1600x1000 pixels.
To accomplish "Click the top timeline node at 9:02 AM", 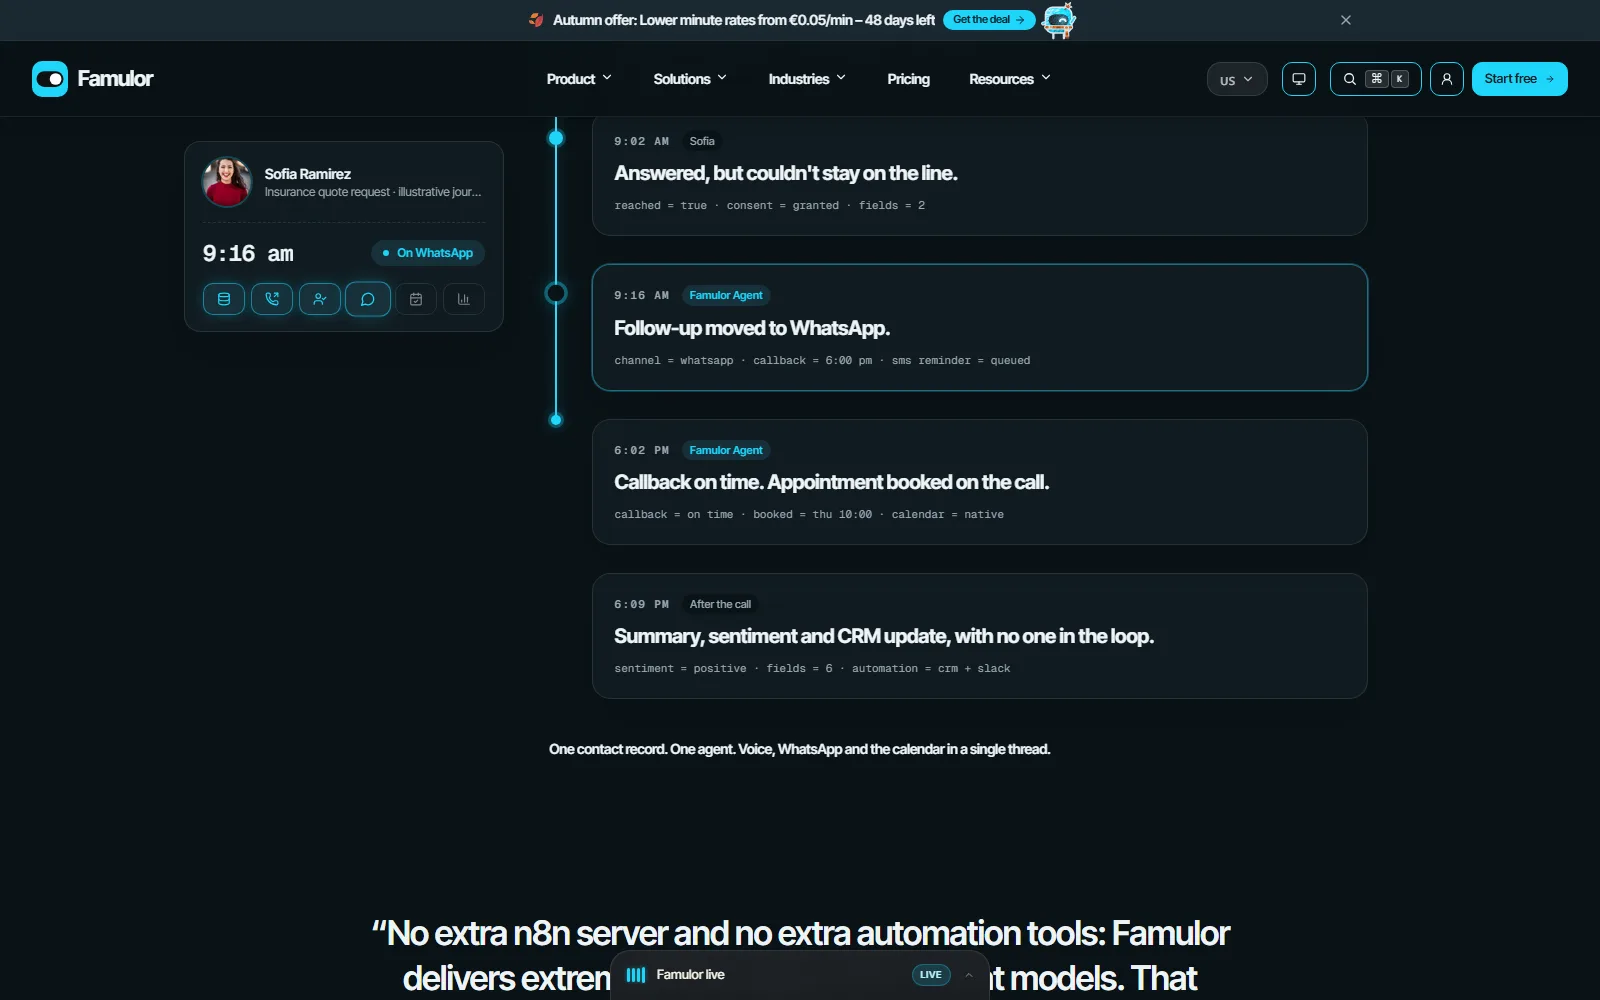I will tap(556, 138).
